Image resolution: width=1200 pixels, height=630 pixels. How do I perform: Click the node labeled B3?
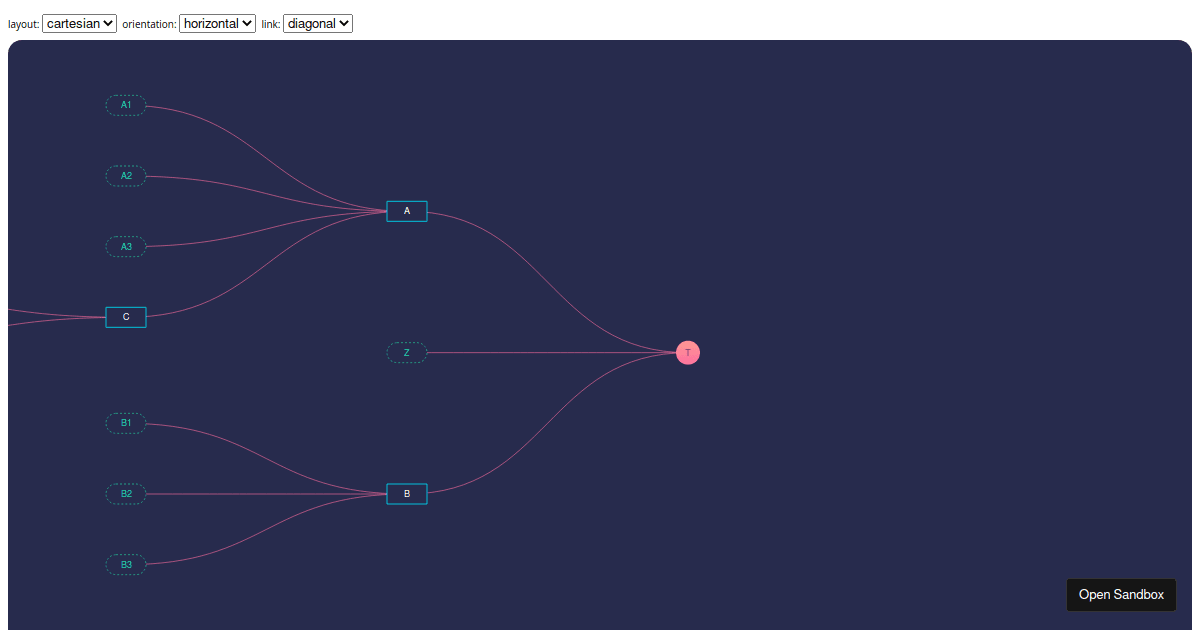coord(125,564)
